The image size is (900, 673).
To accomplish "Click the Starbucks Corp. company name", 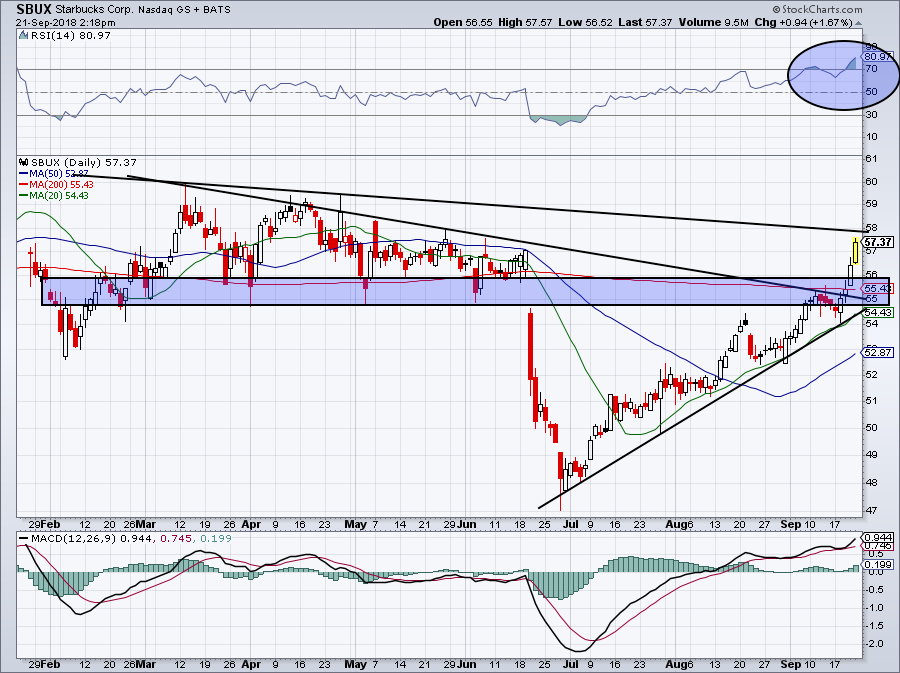I will [94, 10].
